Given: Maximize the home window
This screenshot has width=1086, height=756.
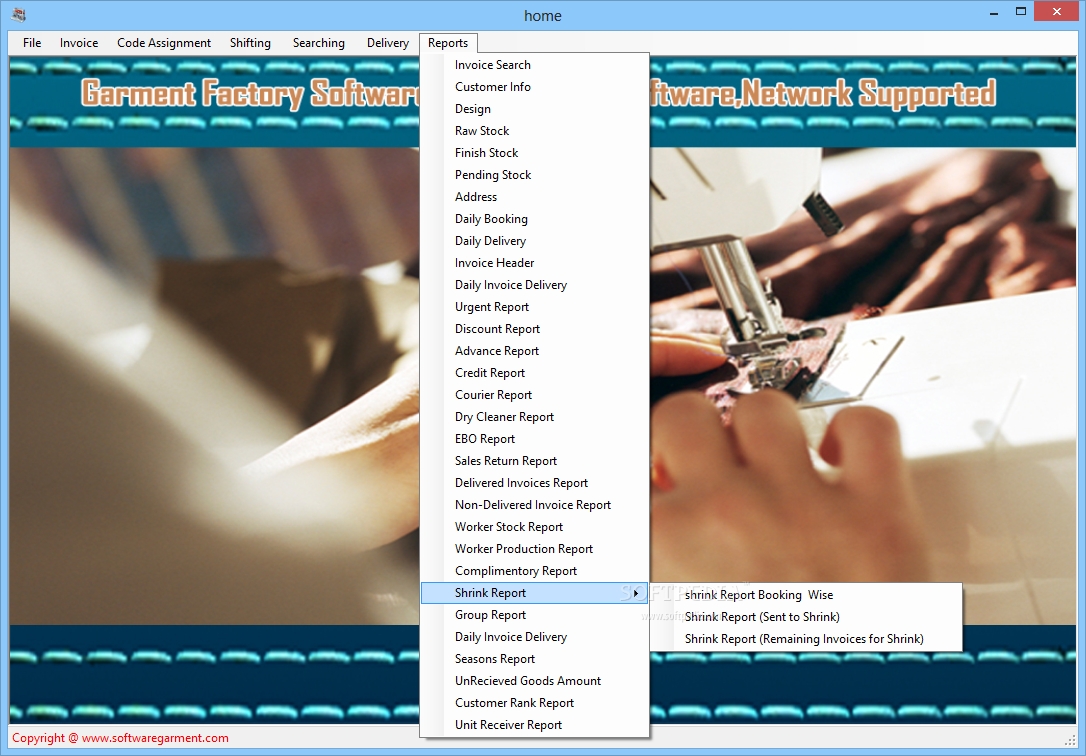Looking at the screenshot, I should [1021, 12].
